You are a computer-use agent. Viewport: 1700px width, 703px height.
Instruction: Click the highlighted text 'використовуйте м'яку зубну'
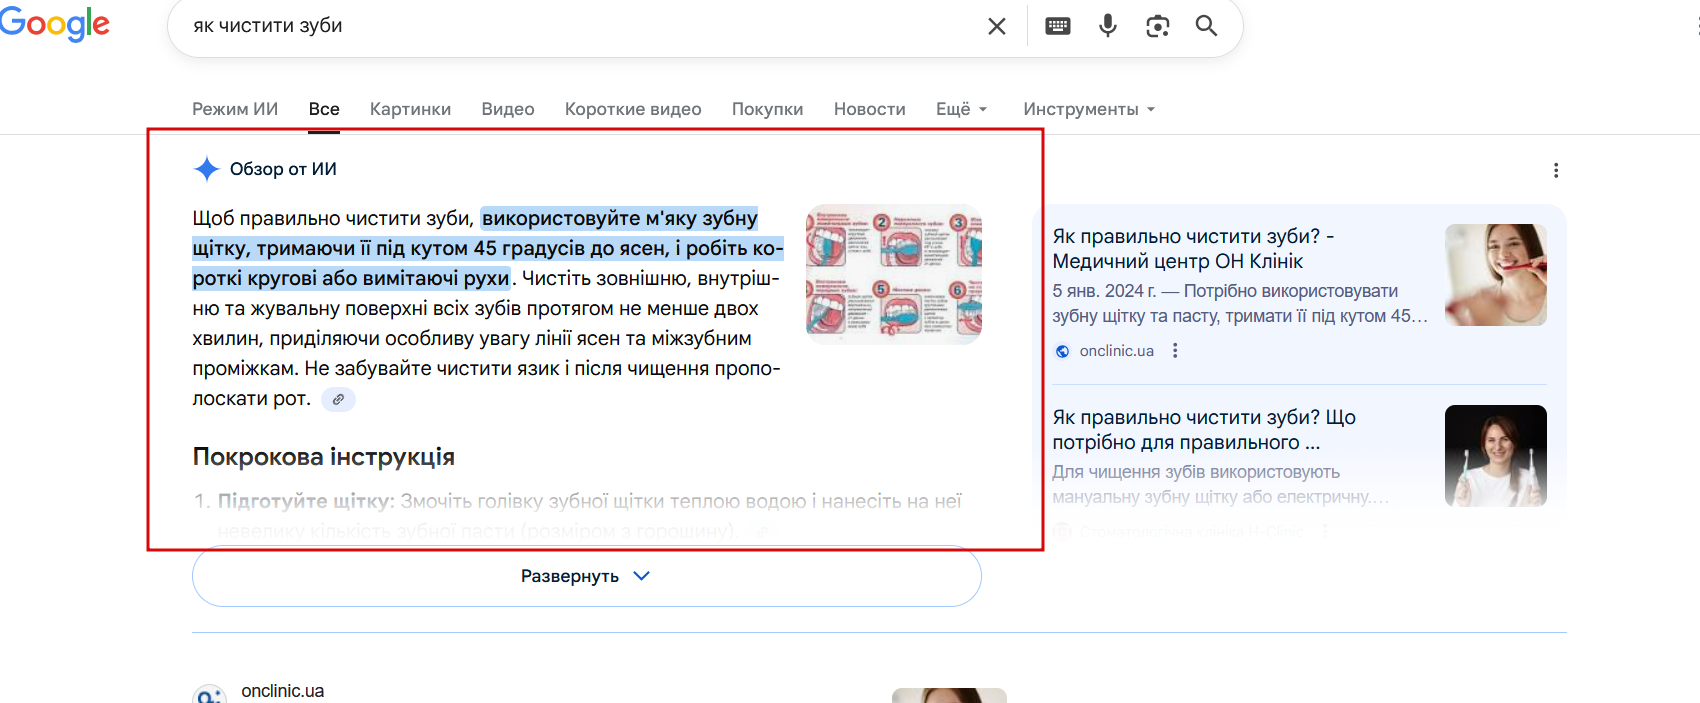620,218
